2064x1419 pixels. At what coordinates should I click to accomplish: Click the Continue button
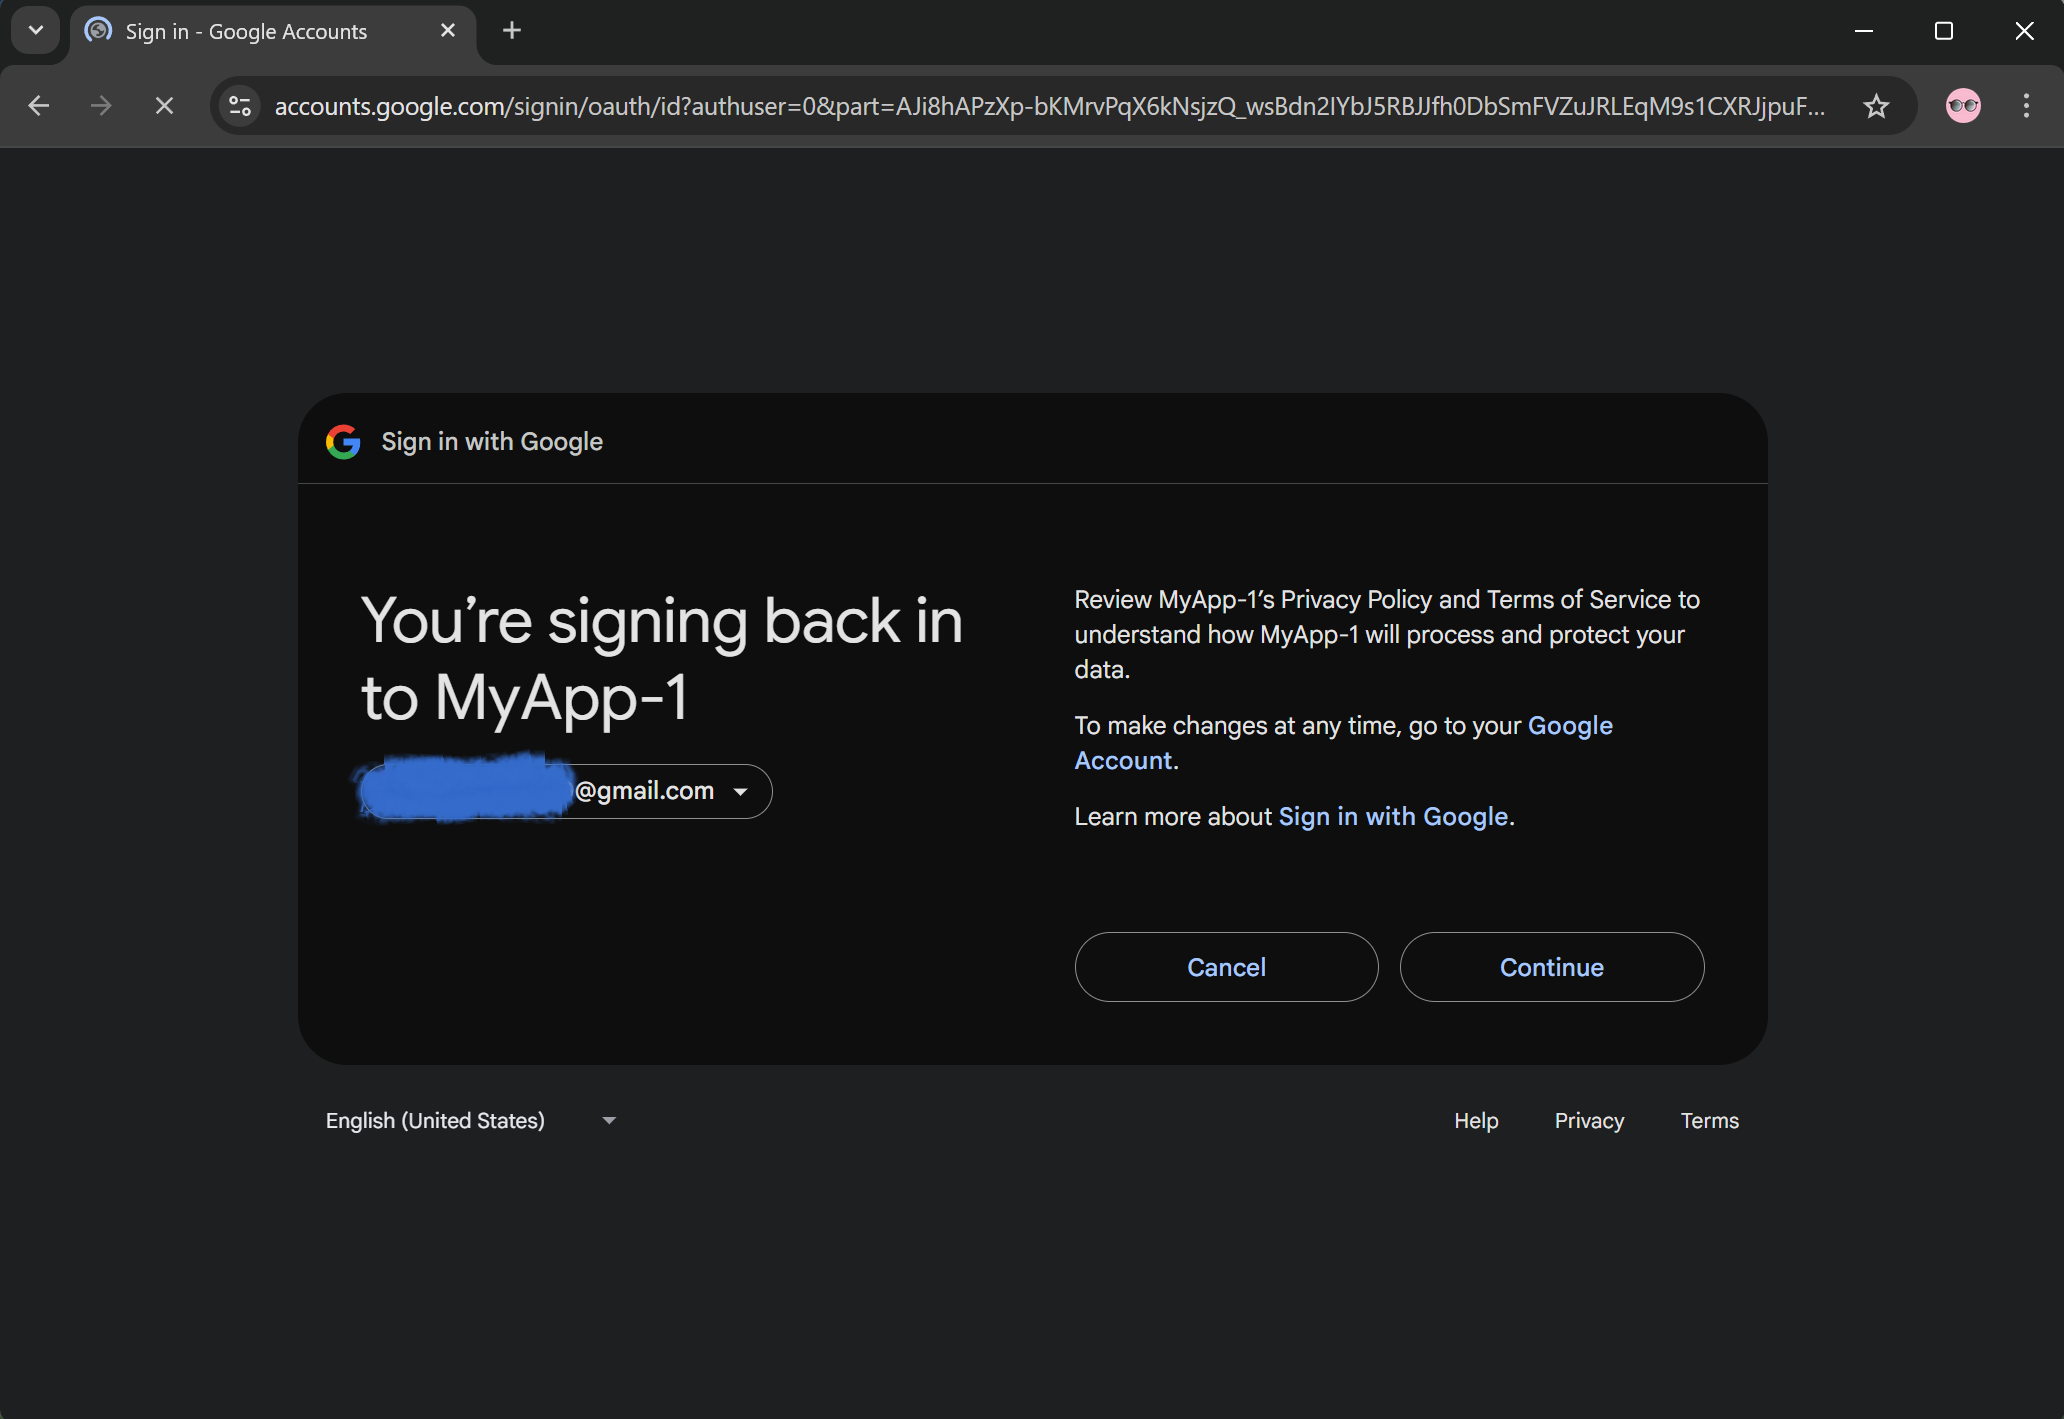(x=1552, y=967)
